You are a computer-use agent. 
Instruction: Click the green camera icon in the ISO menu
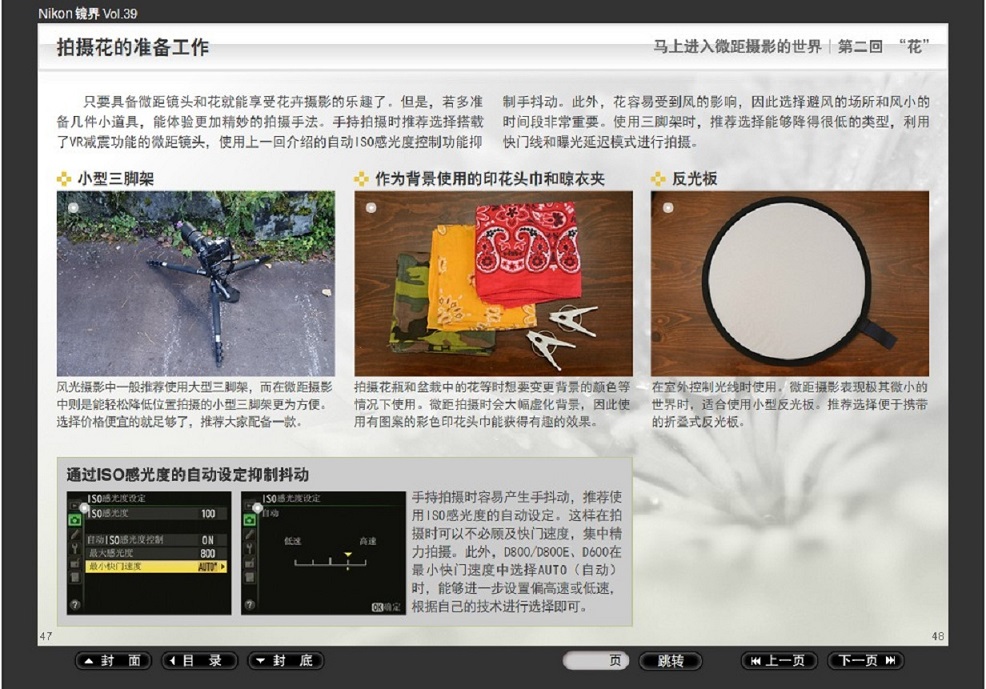point(75,520)
